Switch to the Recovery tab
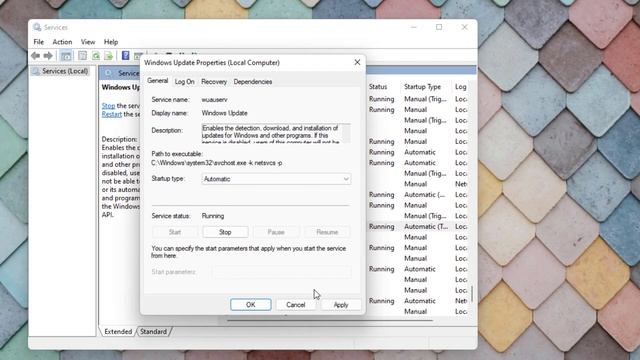640x360 pixels. 214,82
